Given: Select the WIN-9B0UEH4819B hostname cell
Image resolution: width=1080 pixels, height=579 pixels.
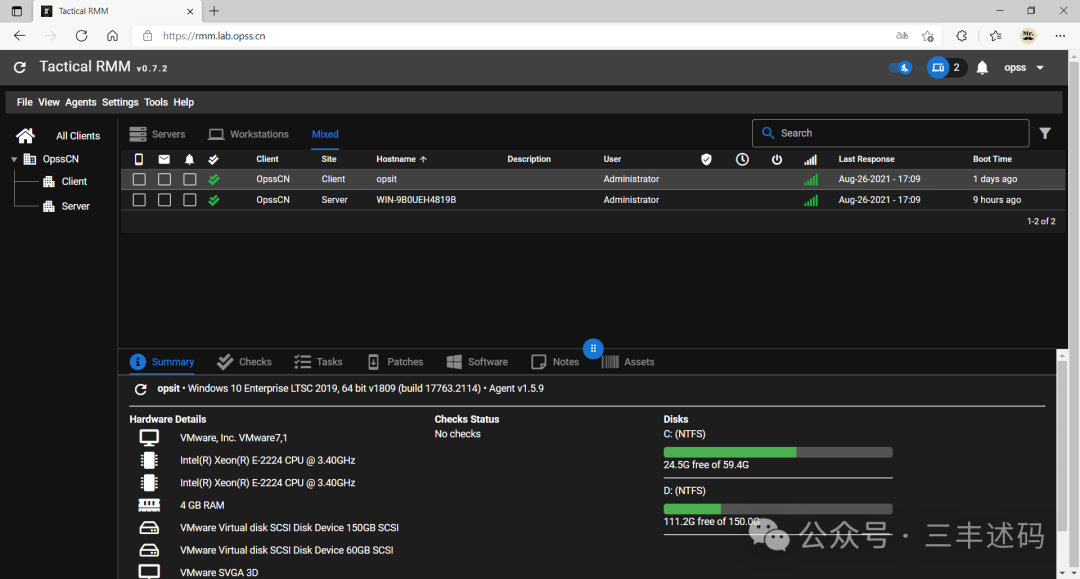Looking at the screenshot, I should (x=416, y=200).
